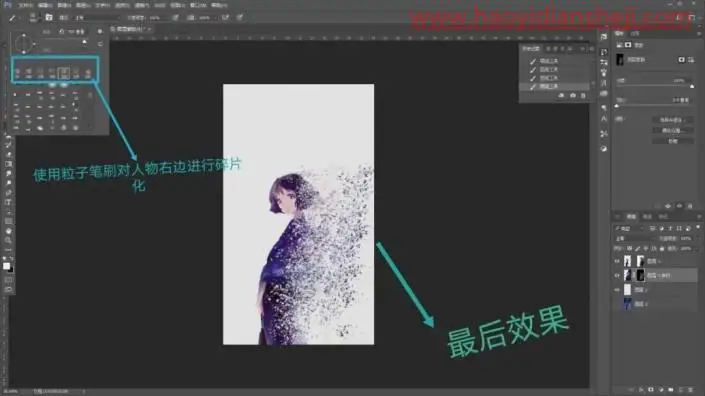Switch to the Properties panel tab
This screenshot has height=396, width=705.
tap(620, 34)
